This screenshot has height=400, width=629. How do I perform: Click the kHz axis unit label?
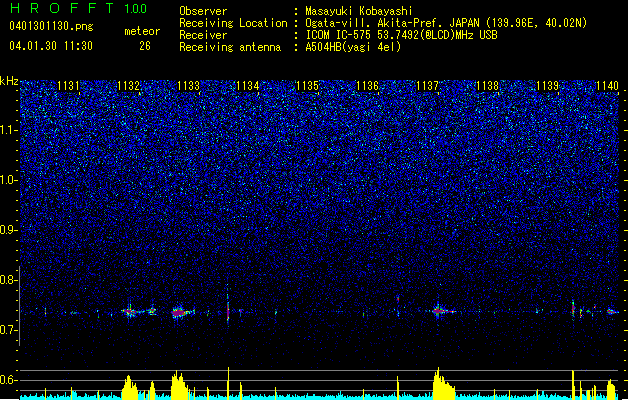click(9, 81)
